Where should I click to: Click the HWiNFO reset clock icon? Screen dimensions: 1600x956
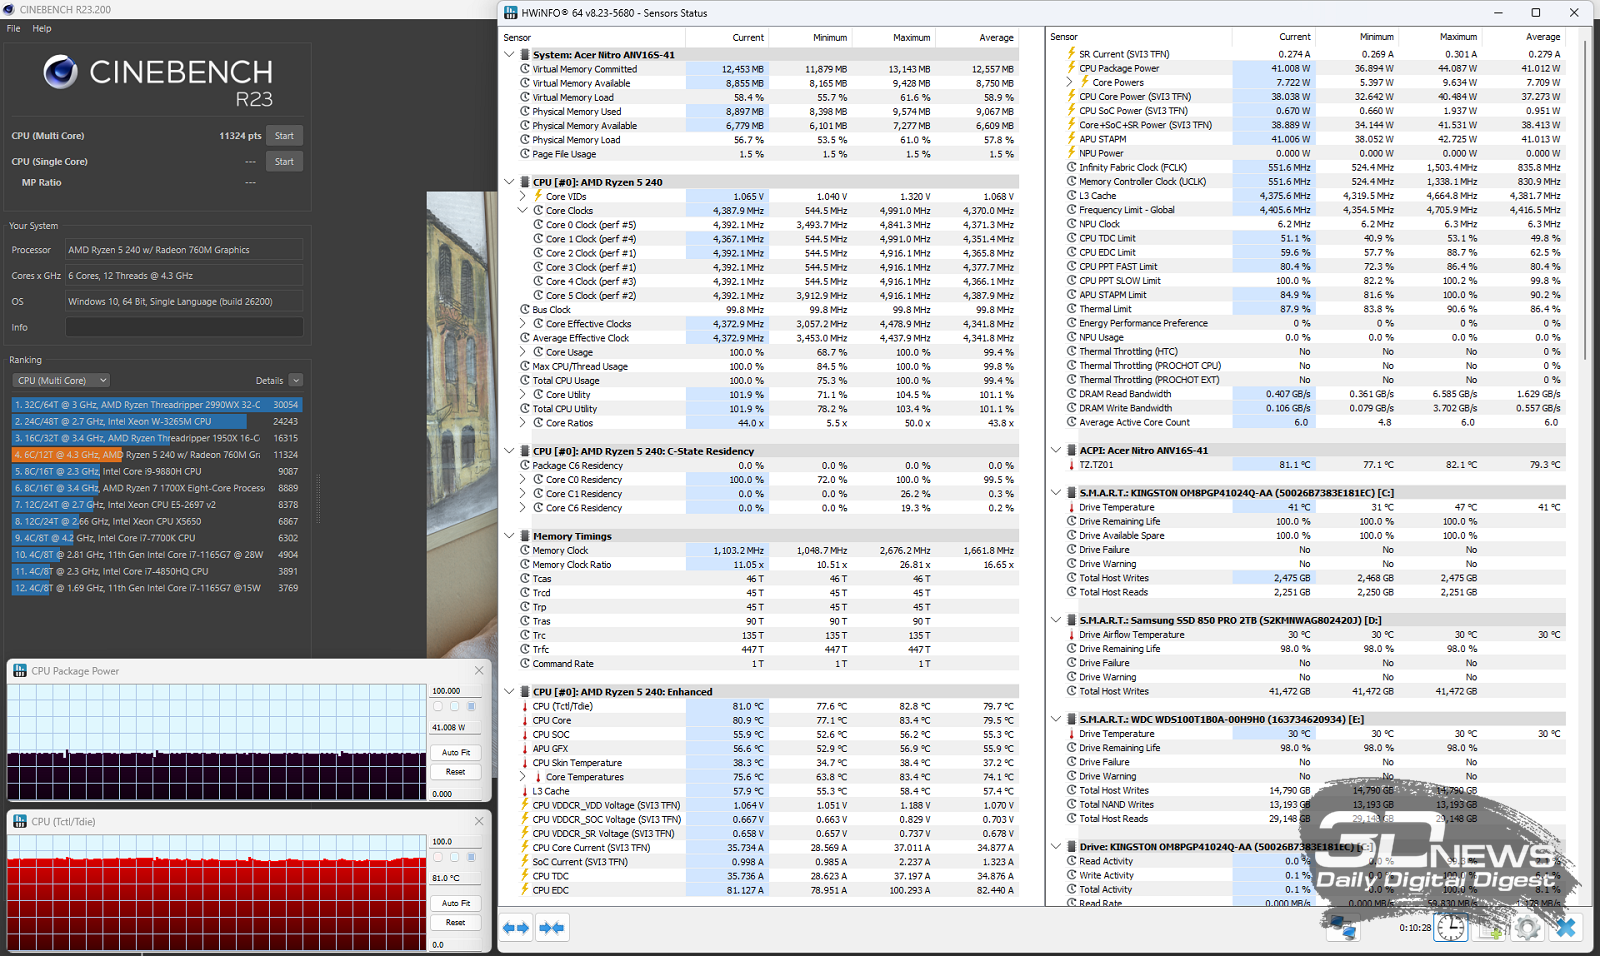pyautogui.click(x=1450, y=928)
